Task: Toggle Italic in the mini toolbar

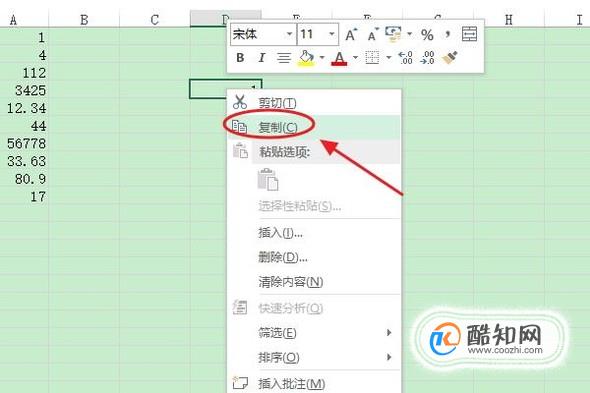Action: pyautogui.click(x=262, y=58)
